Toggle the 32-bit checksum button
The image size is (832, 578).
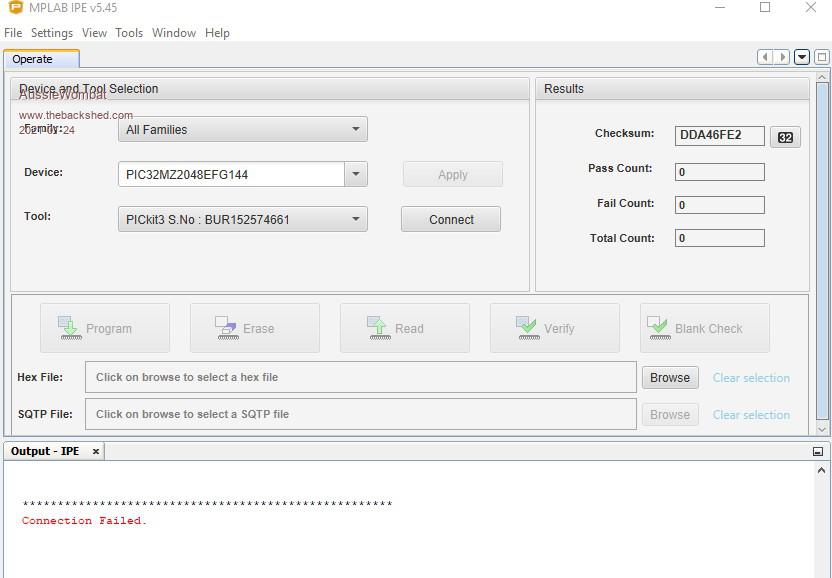click(785, 137)
